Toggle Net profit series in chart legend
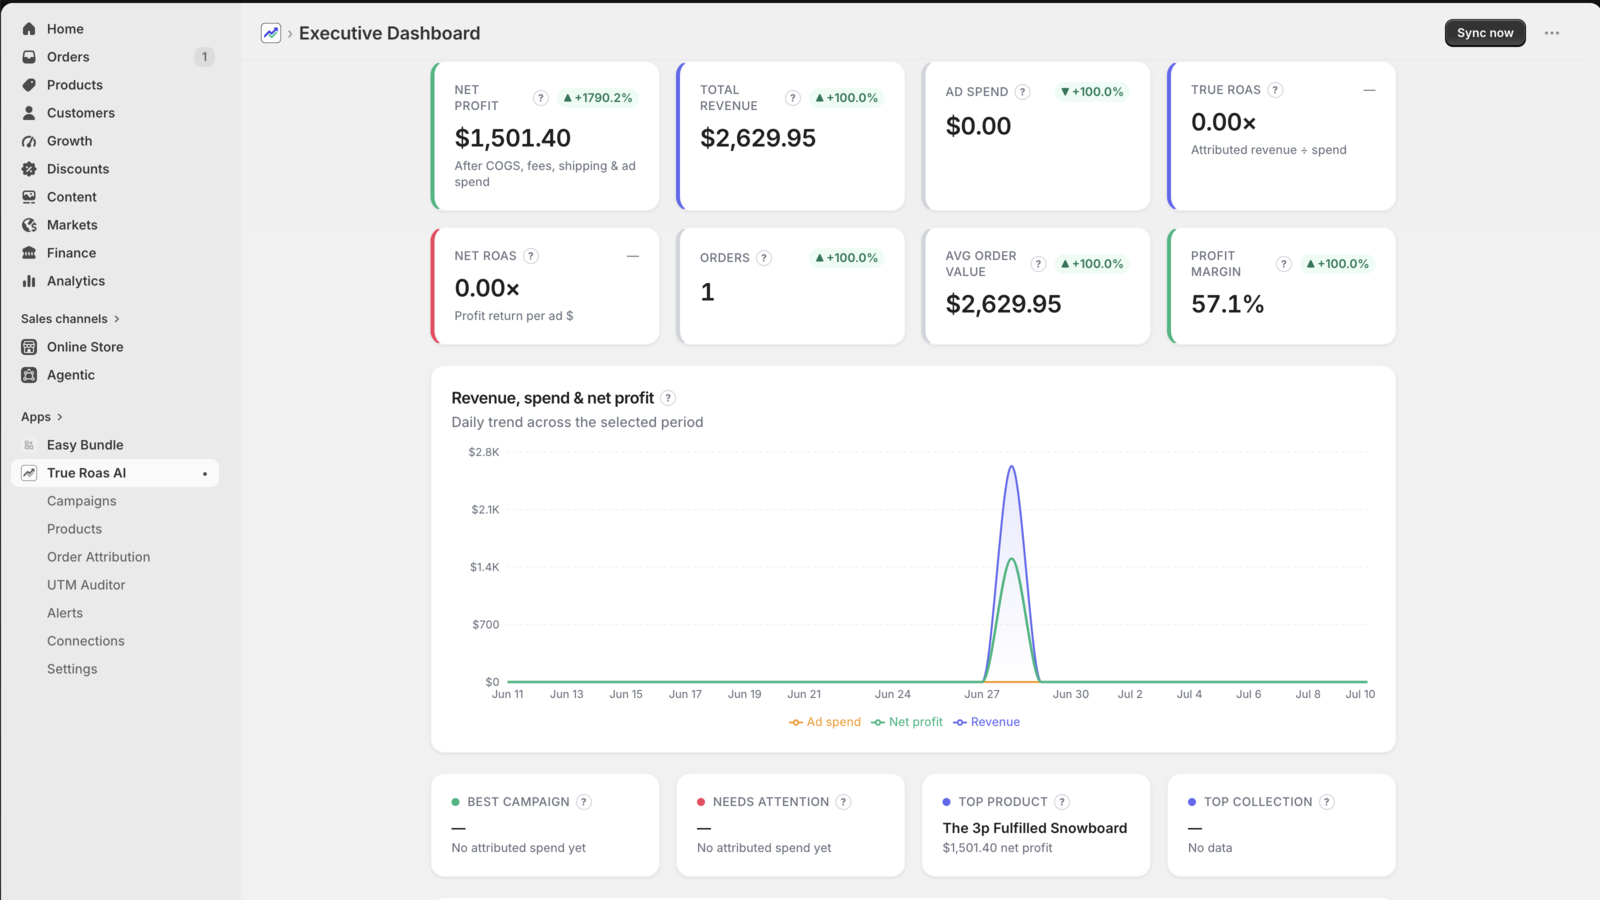 [x=907, y=722]
